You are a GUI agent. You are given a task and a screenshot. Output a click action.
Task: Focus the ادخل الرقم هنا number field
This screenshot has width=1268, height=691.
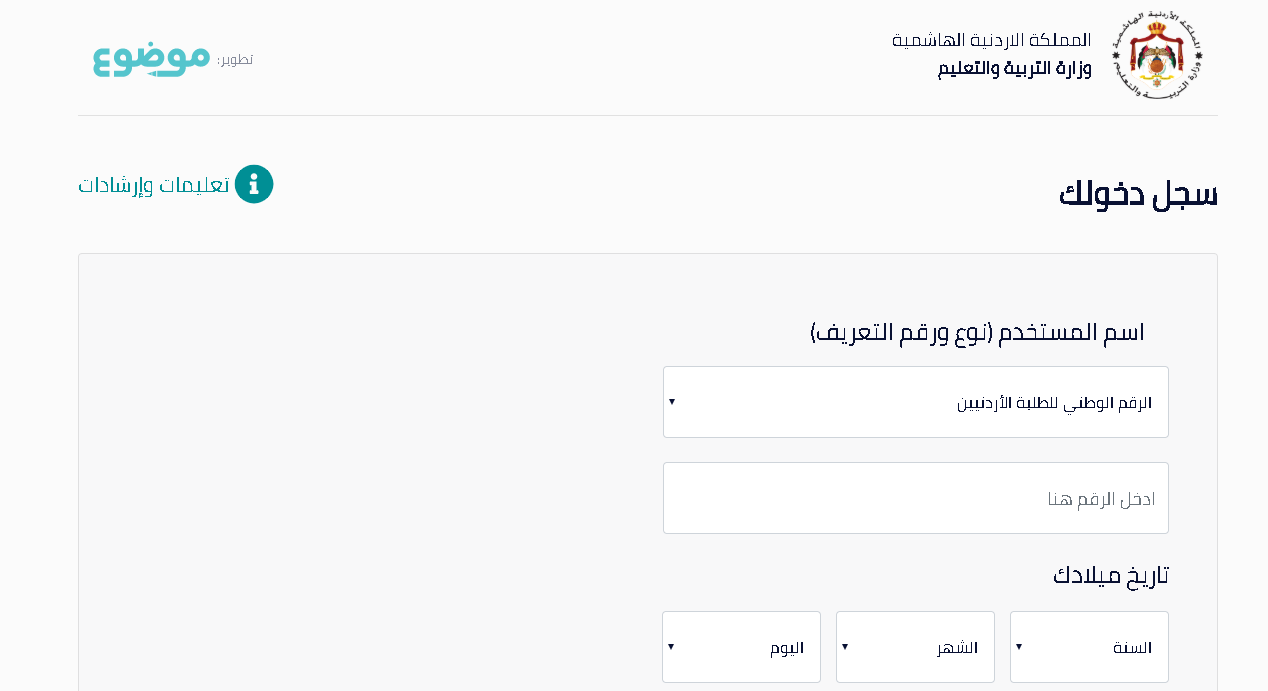915,498
